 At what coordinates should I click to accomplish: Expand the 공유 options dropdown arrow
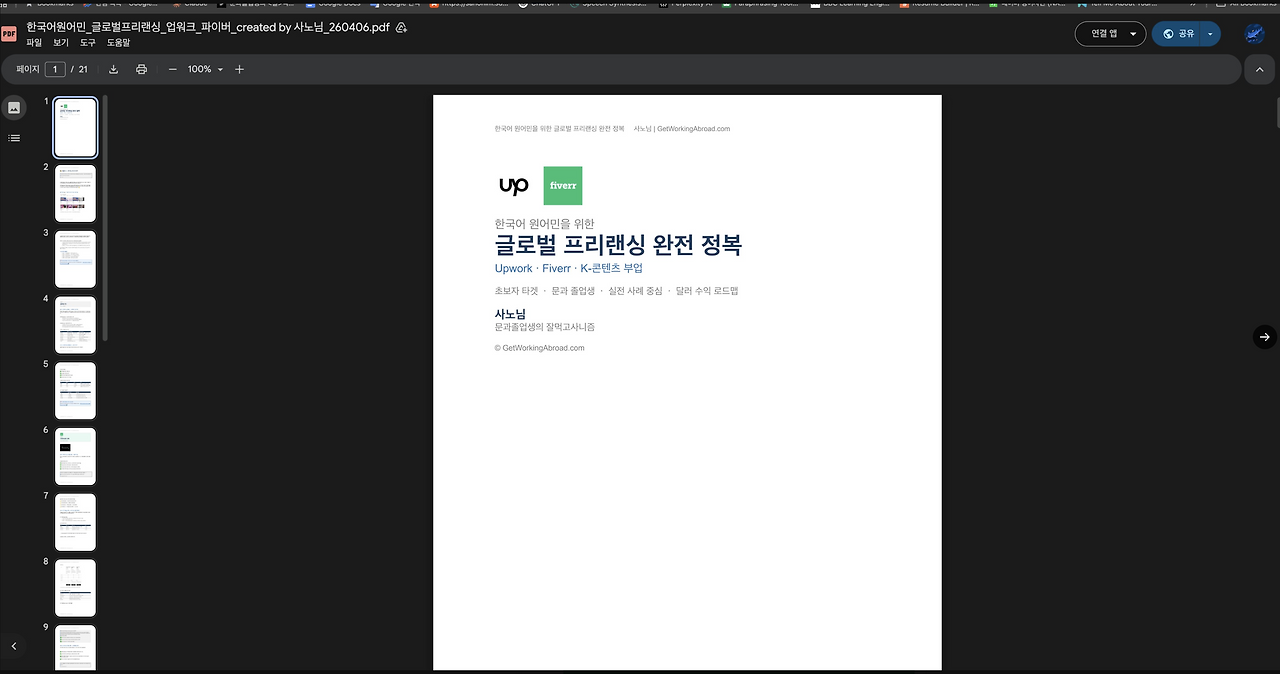click(x=1210, y=34)
